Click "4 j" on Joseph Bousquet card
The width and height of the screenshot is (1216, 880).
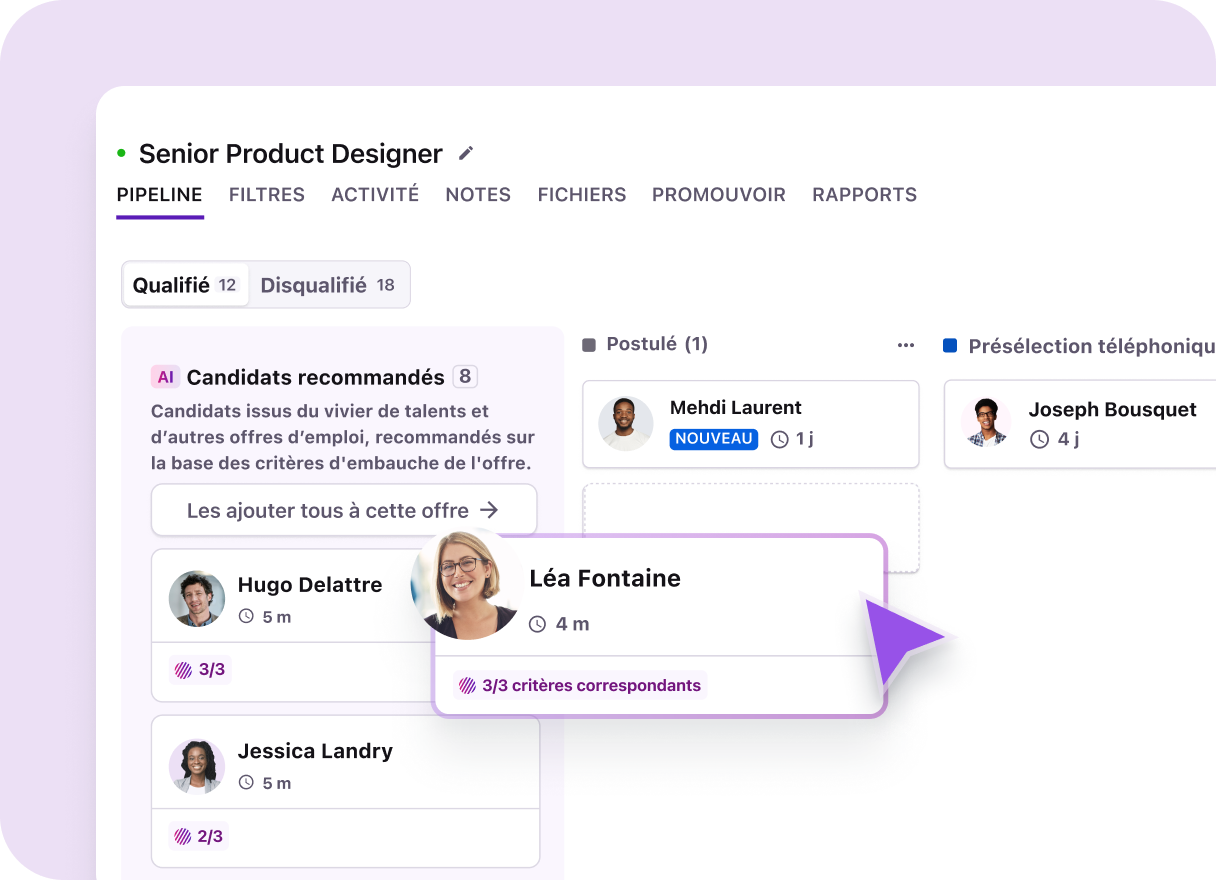[1068, 439]
